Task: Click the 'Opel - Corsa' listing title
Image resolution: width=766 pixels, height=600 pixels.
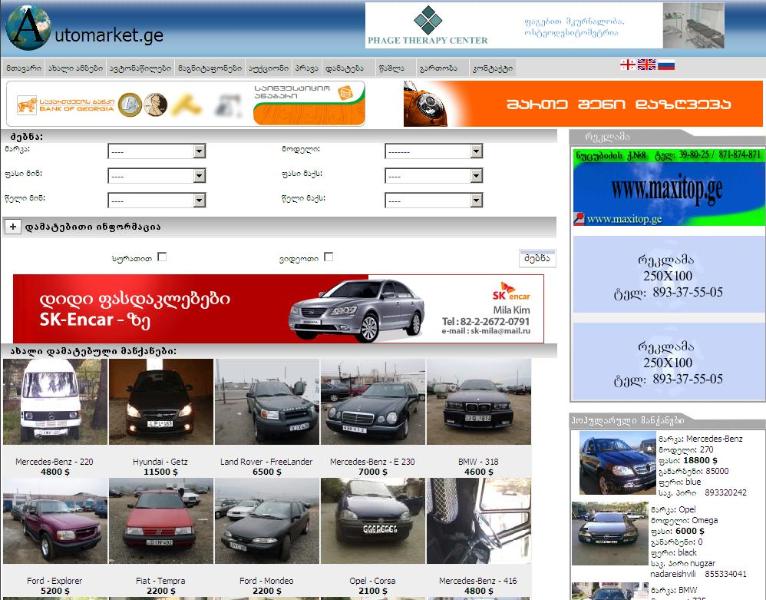Action: (x=372, y=581)
